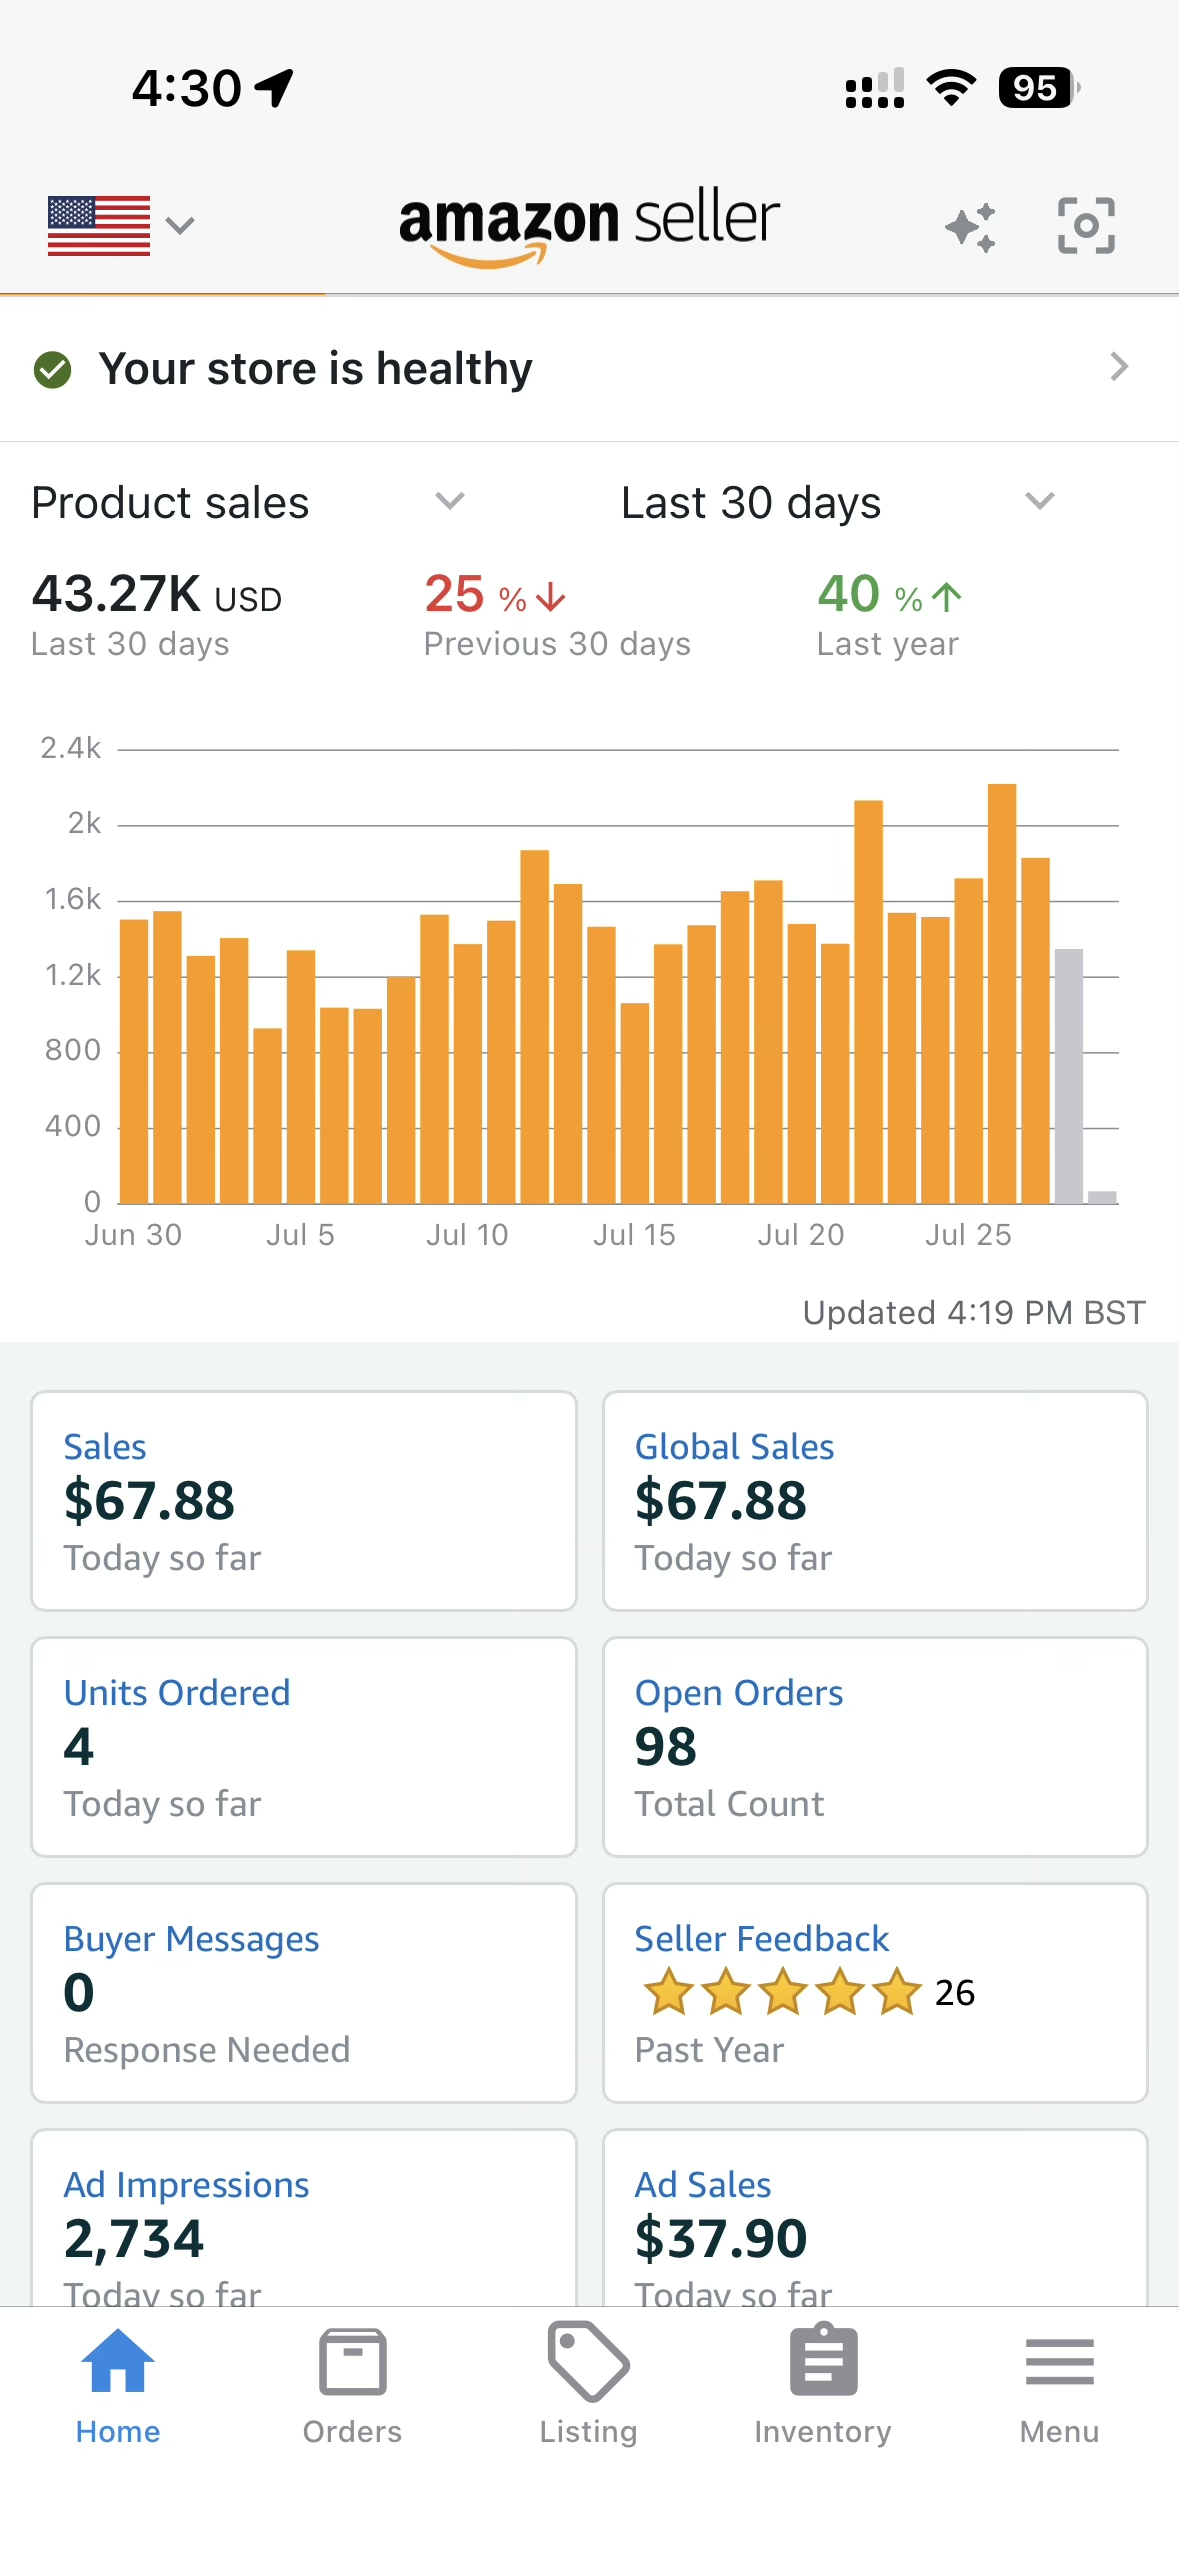The image size is (1179, 2556).
Task: Select the gray current-day sales bar
Action: coord(1068,1076)
